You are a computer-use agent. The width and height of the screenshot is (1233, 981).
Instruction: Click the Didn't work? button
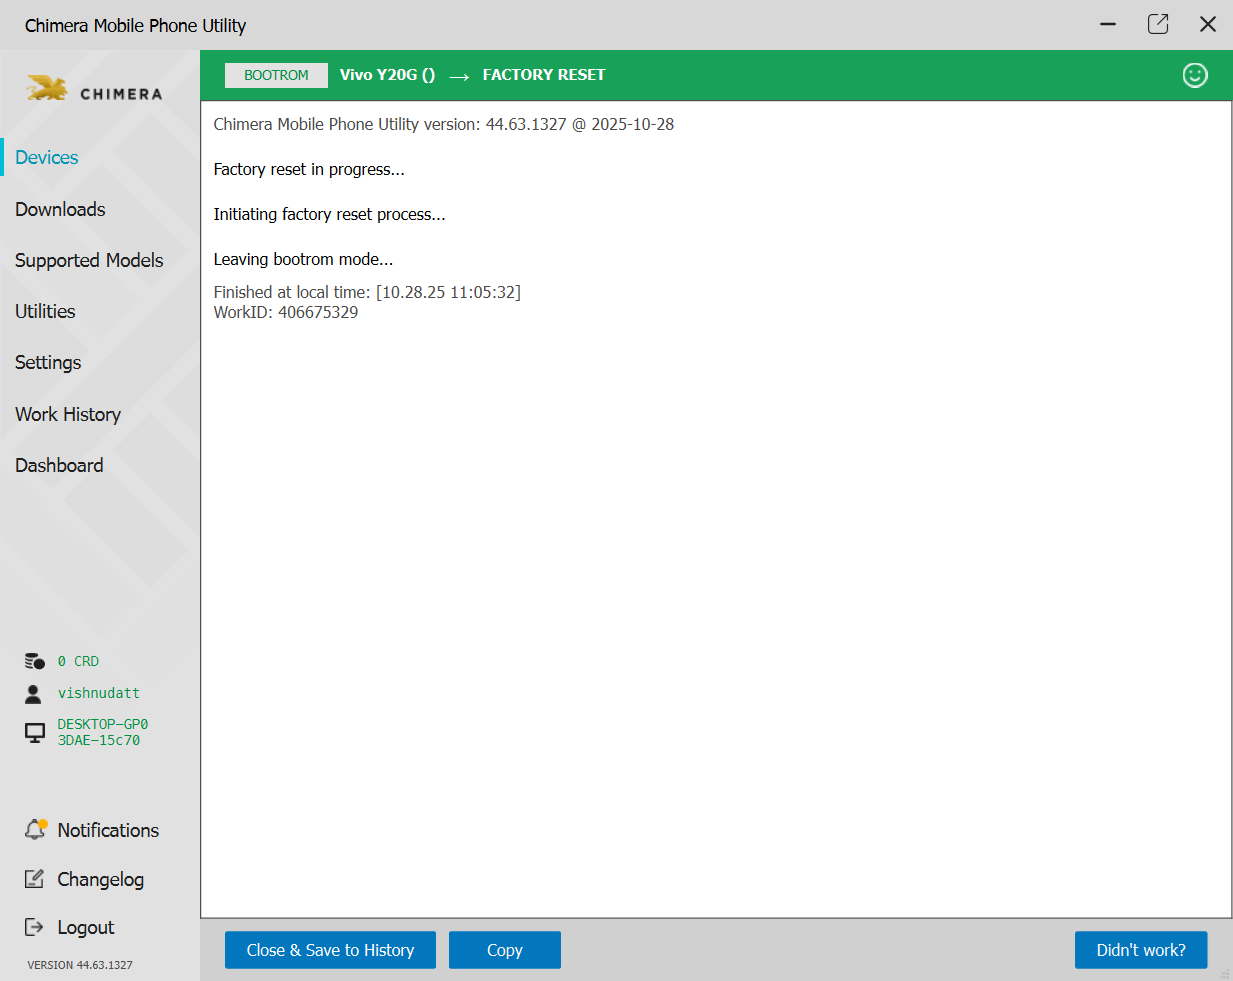click(x=1141, y=950)
